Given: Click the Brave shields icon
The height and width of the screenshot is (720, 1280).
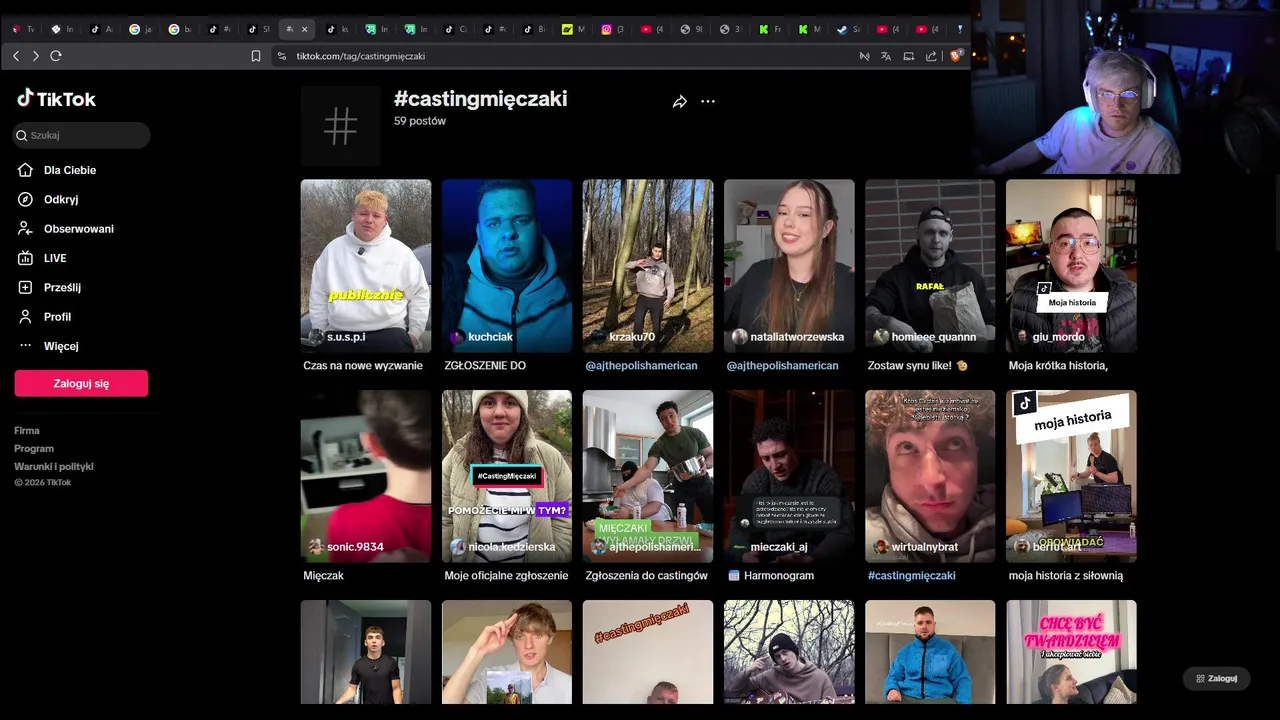Looking at the screenshot, I should click(955, 56).
